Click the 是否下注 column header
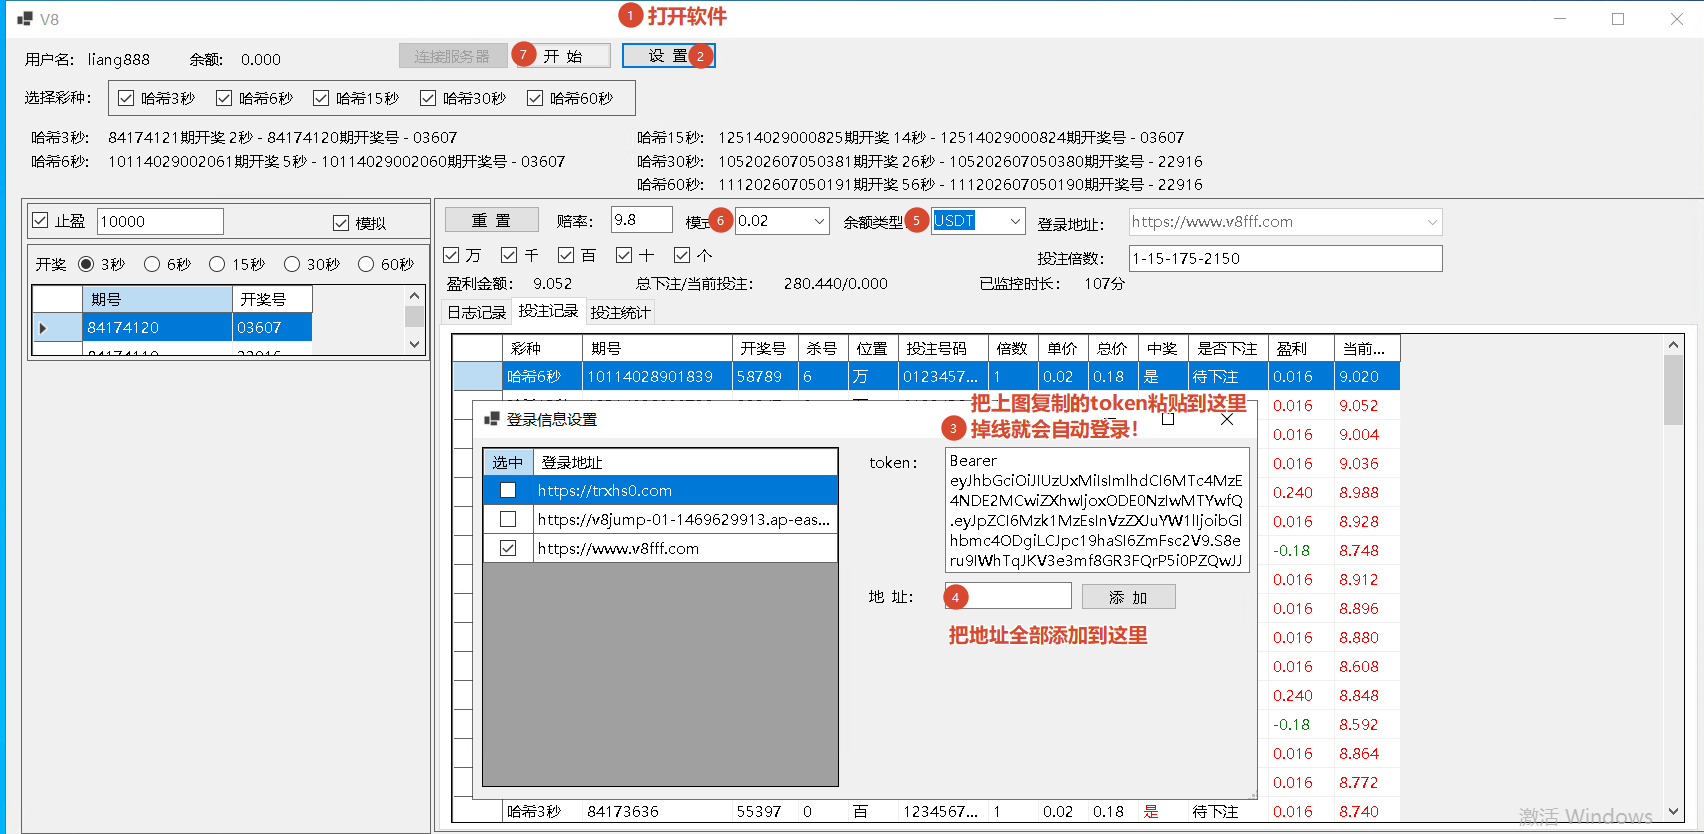1704x834 pixels. (x=1228, y=348)
